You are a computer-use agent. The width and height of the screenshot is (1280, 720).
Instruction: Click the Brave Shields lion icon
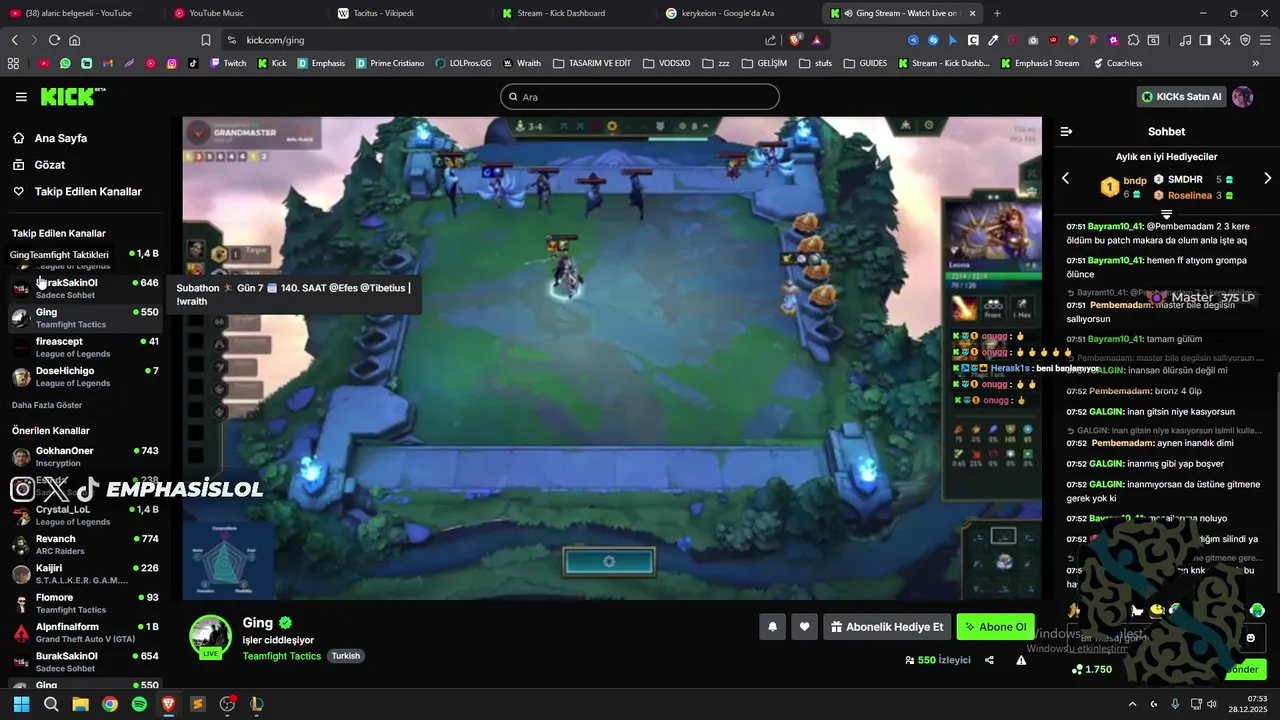(x=796, y=40)
